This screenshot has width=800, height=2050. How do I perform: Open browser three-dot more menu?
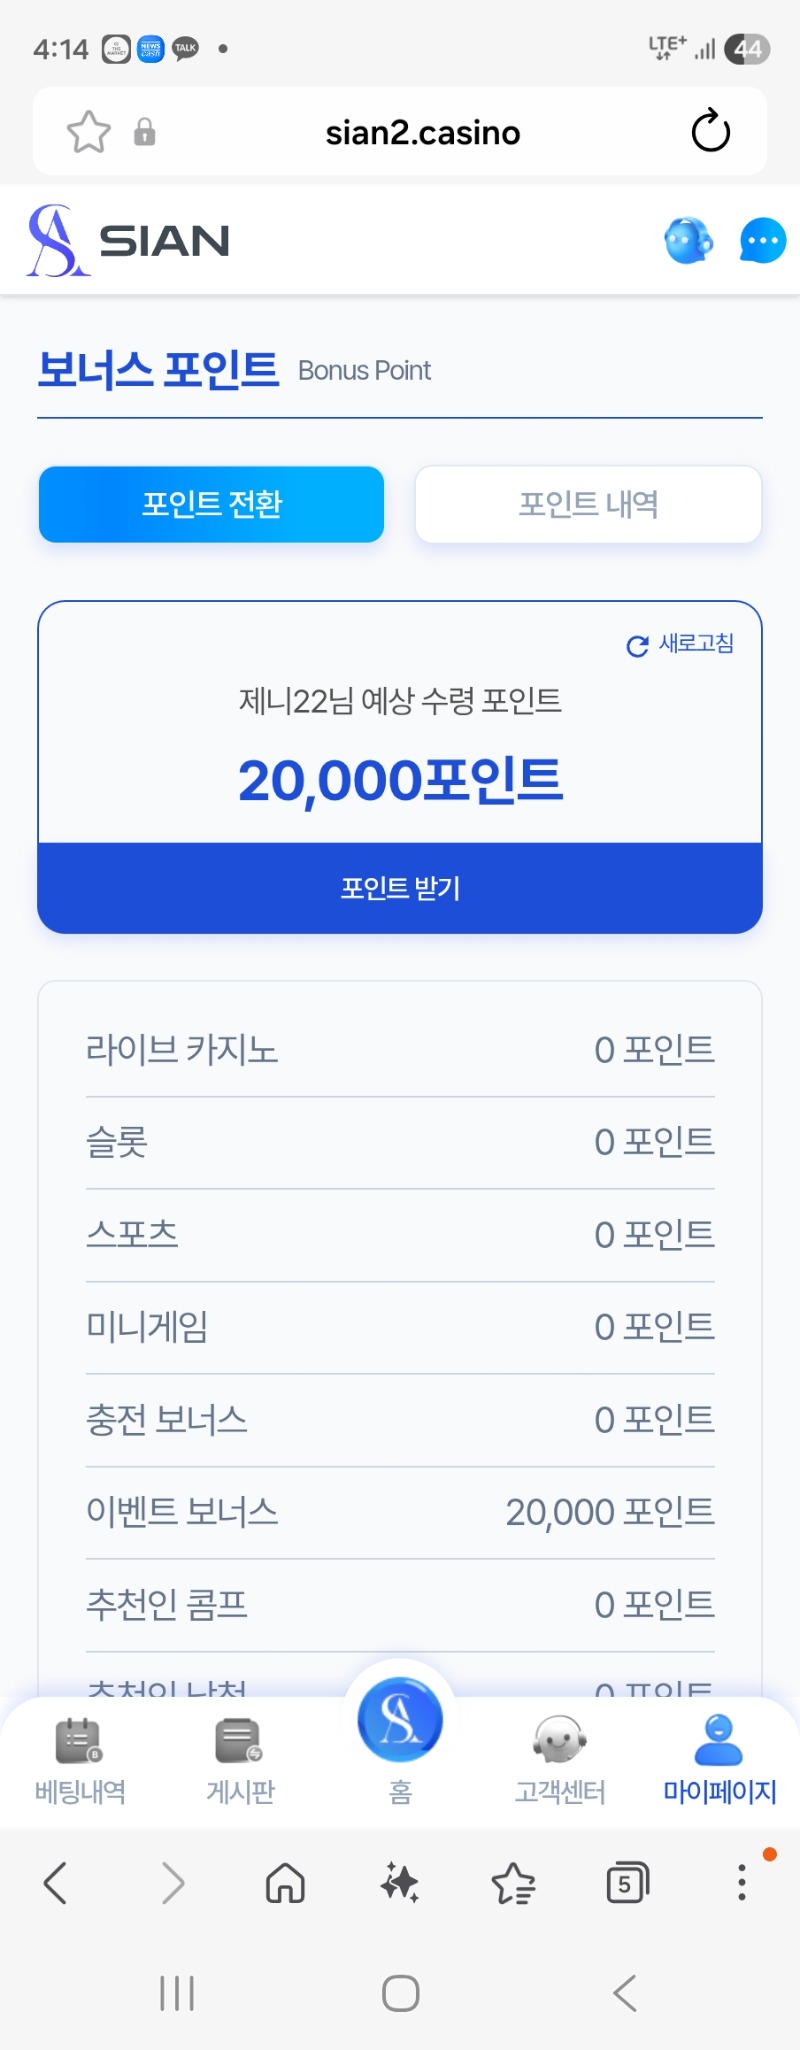[x=741, y=1882]
